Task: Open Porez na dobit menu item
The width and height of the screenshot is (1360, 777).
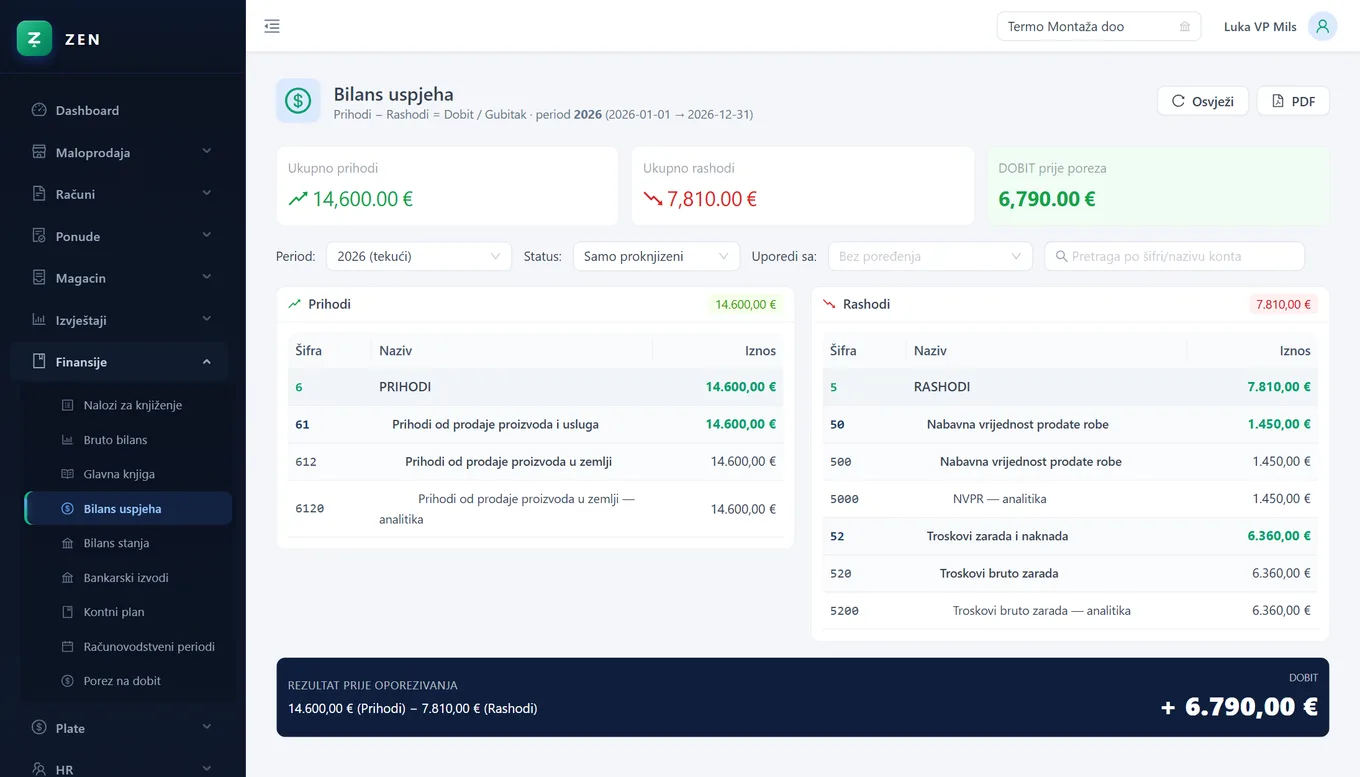Action: [130, 681]
